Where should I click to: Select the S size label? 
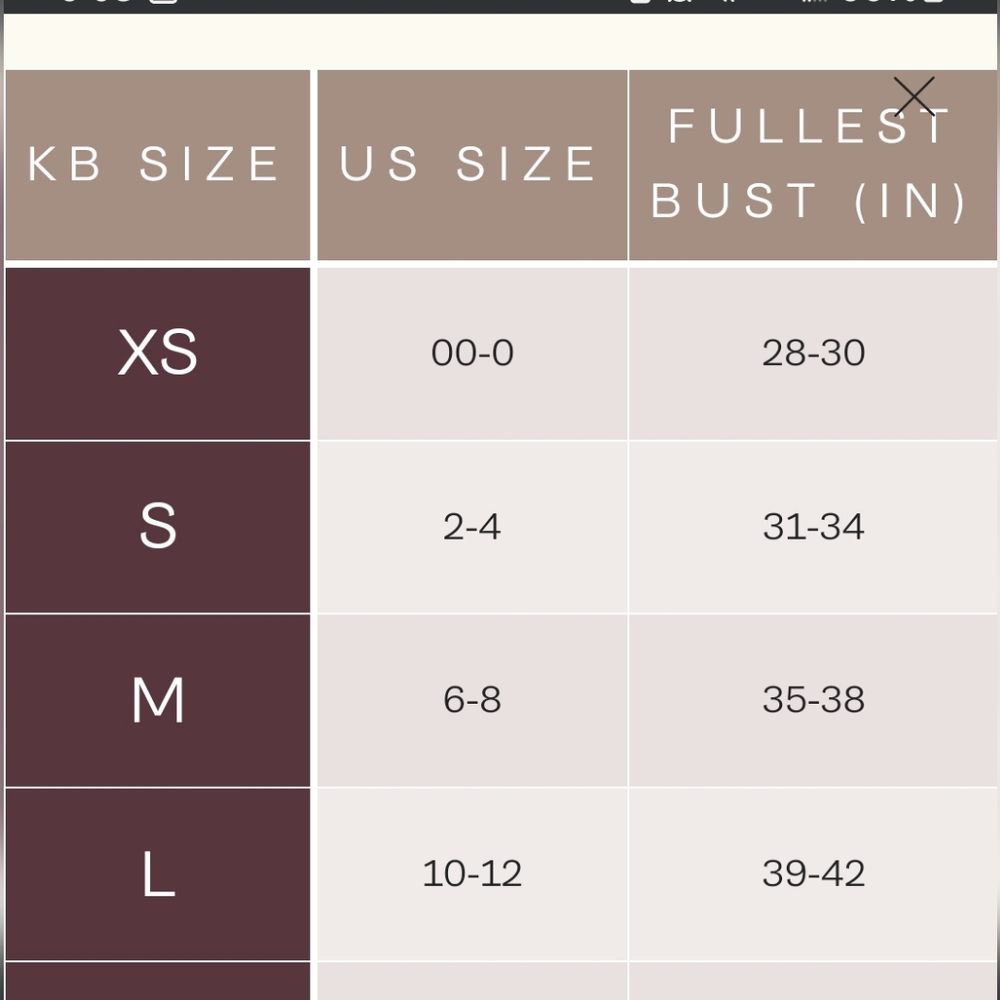pos(156,526)
